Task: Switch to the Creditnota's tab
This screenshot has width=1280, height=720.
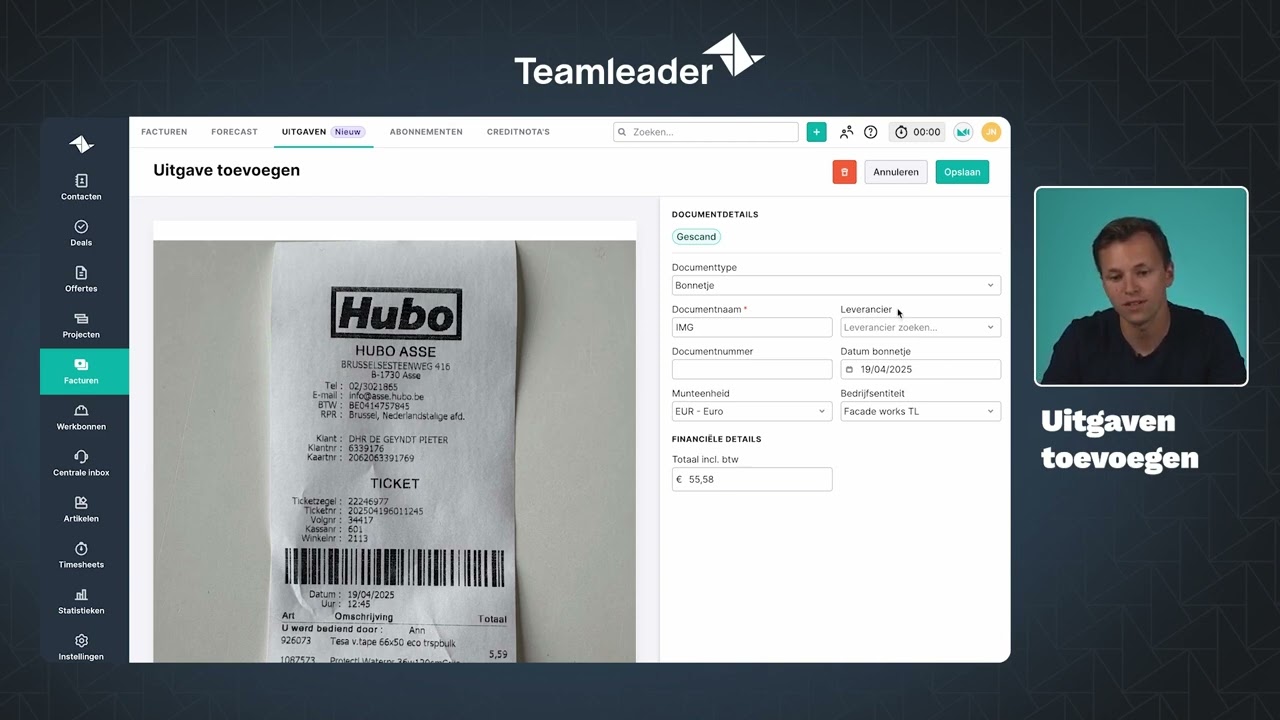Action: (518, 132)
